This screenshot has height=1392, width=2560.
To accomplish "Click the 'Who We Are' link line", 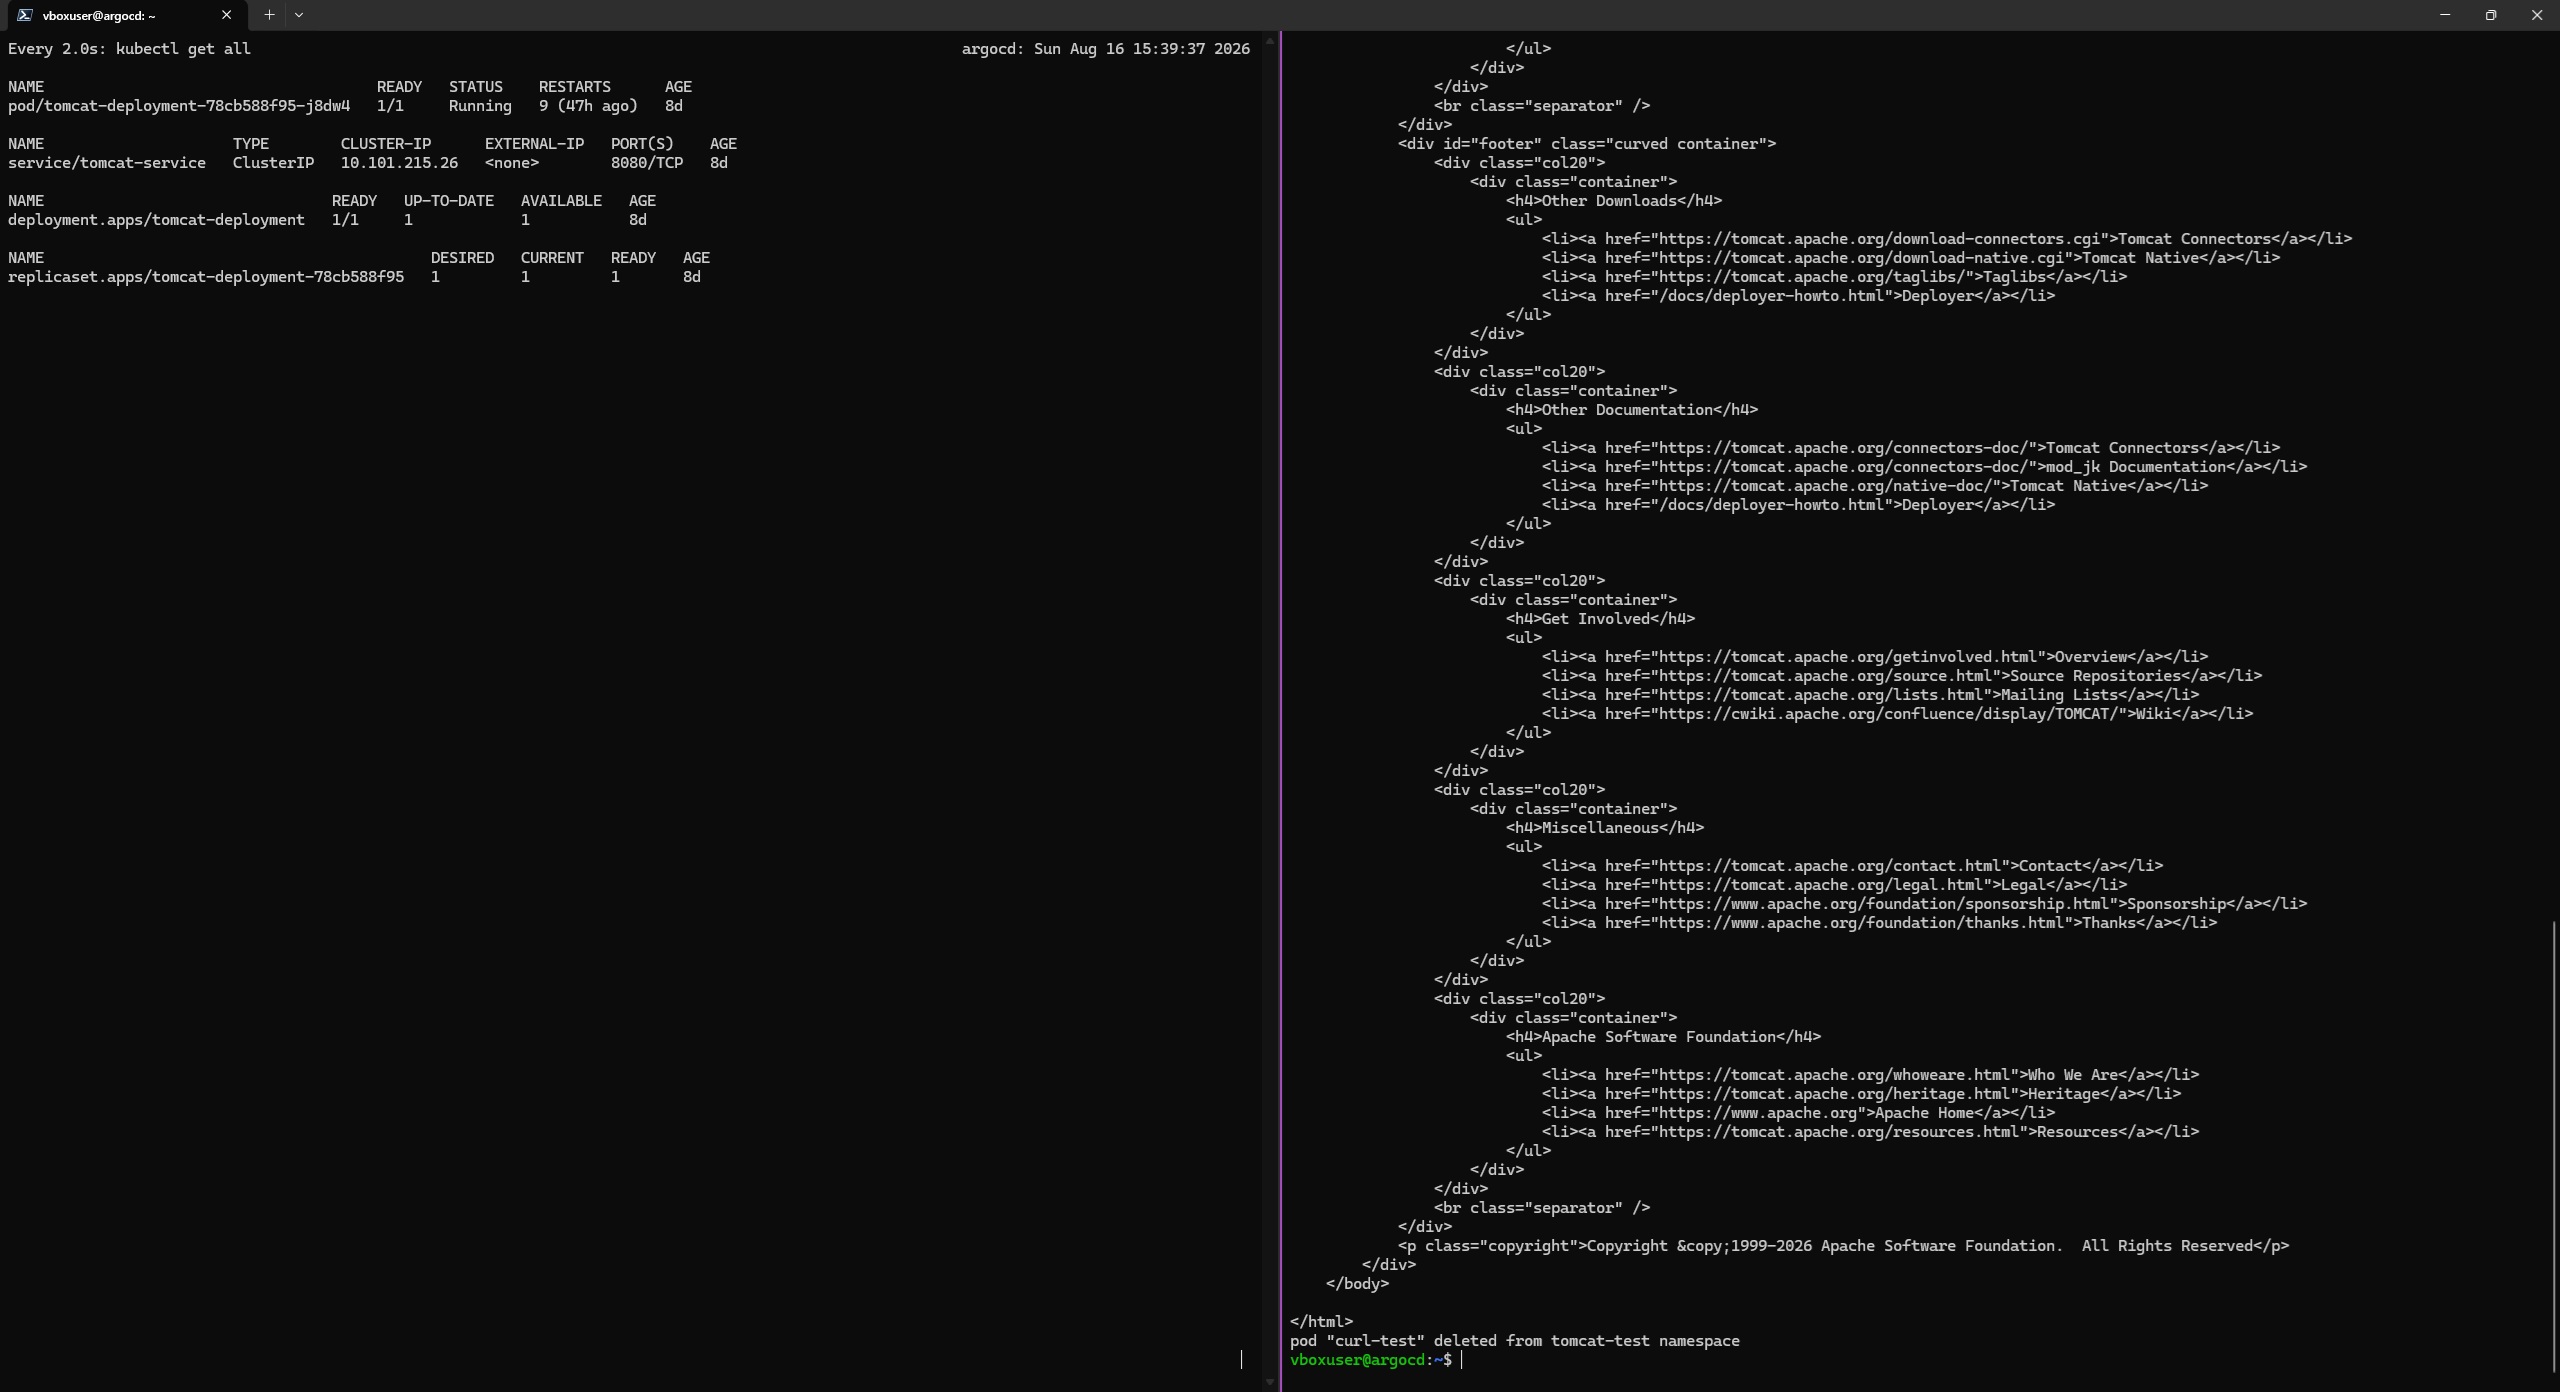I will click(1870, 1075).
